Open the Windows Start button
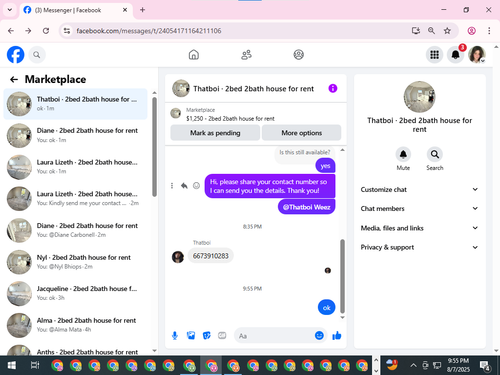This screenshot has width=500, height=375. [x=11, y=365]
